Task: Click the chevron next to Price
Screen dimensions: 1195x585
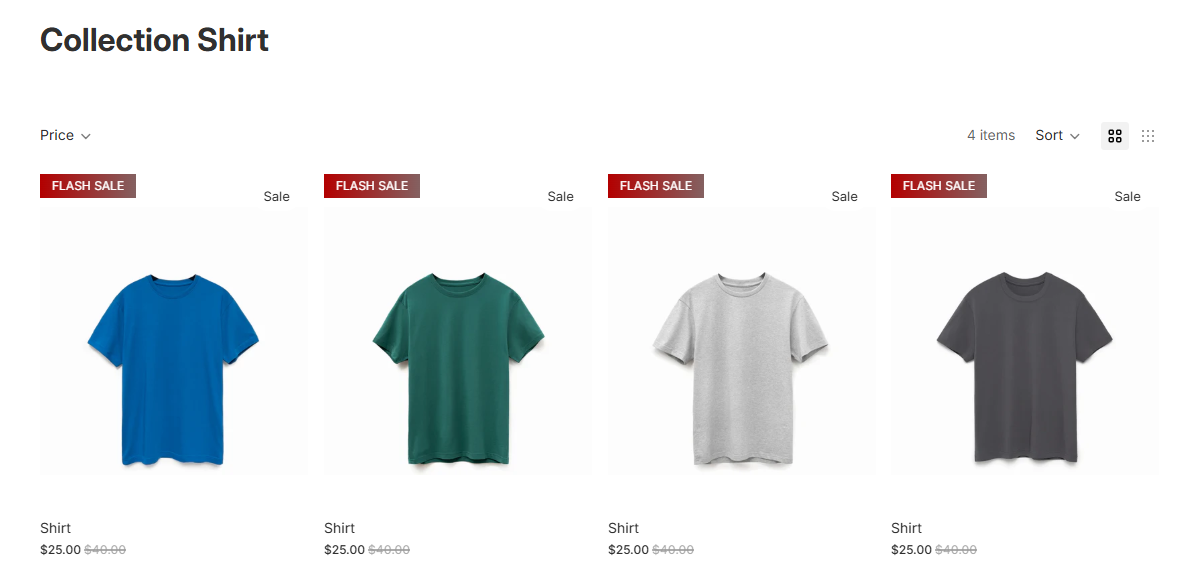Action: (86, 136)
